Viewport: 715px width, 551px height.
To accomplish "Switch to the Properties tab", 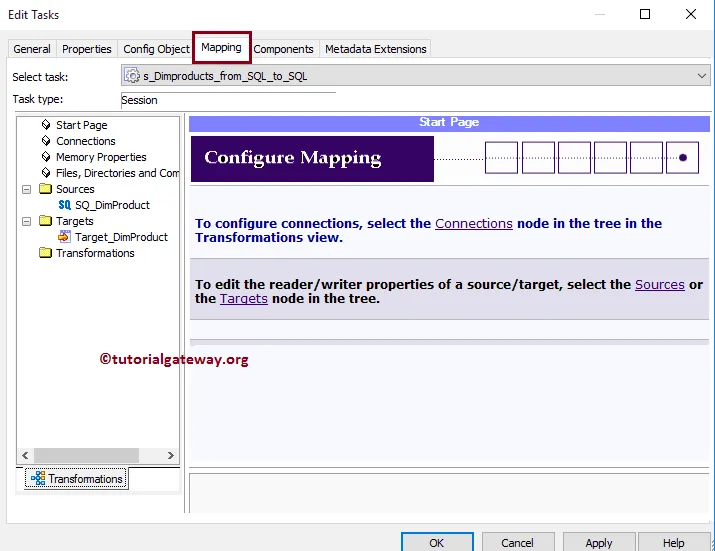I will click(x=87, y=49).
